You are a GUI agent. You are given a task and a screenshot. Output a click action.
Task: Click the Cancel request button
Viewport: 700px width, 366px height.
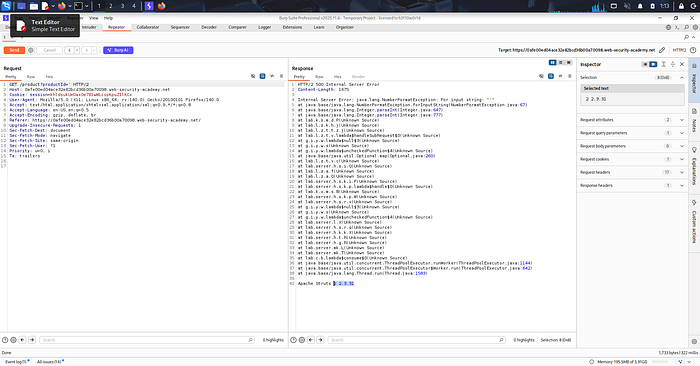[50, 50]
